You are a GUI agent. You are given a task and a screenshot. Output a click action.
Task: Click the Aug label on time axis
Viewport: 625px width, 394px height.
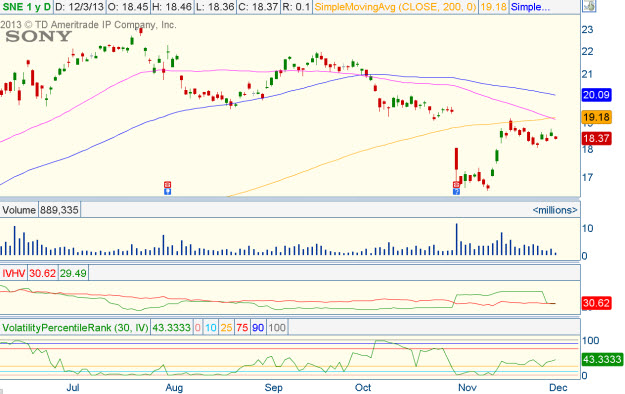(174, 387)
